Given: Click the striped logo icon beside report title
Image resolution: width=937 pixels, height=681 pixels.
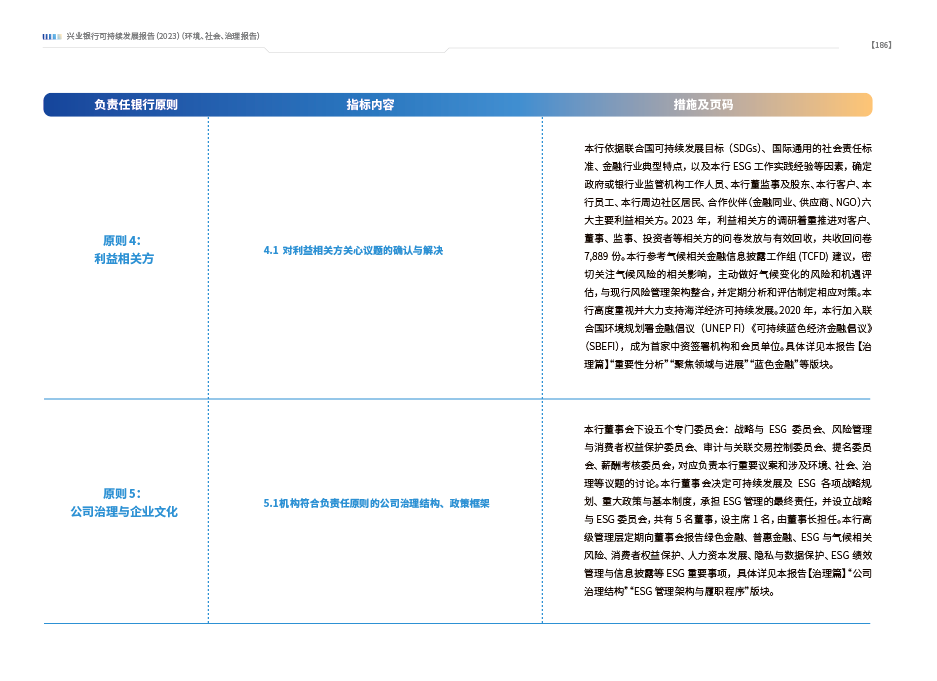Looking at the screenshot, I should (52, 36).
